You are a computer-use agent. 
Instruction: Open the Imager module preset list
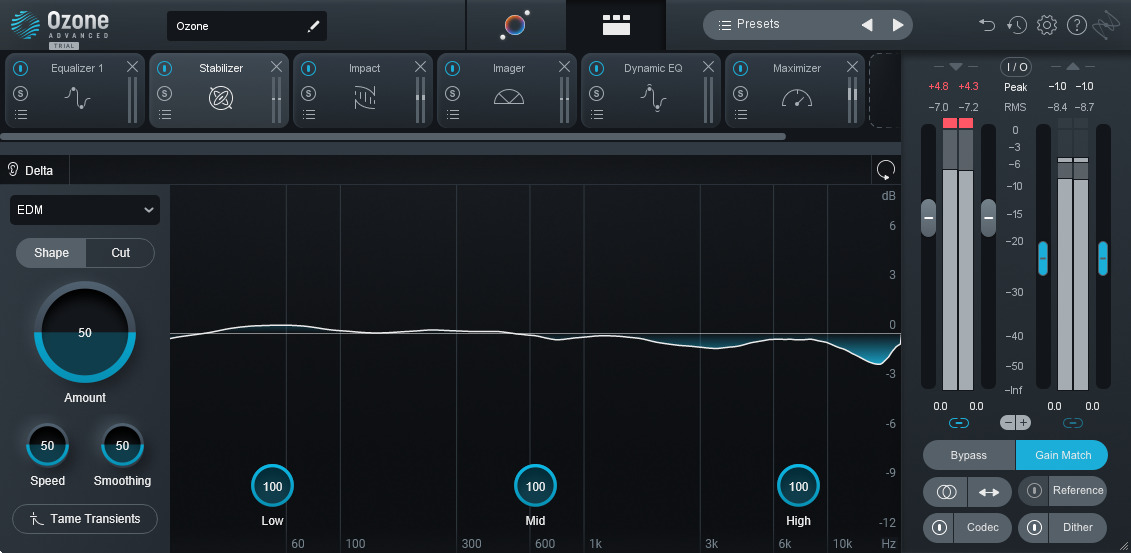pos(453,114)
